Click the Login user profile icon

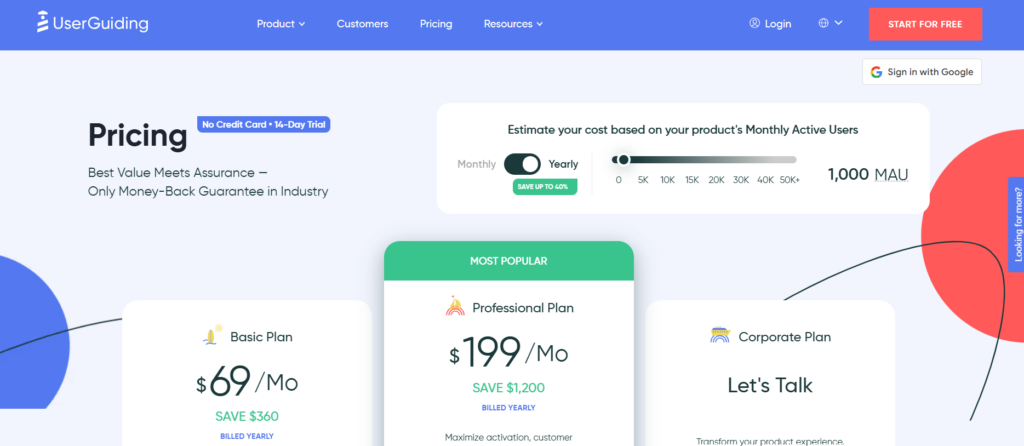click(x=754, y=23)
